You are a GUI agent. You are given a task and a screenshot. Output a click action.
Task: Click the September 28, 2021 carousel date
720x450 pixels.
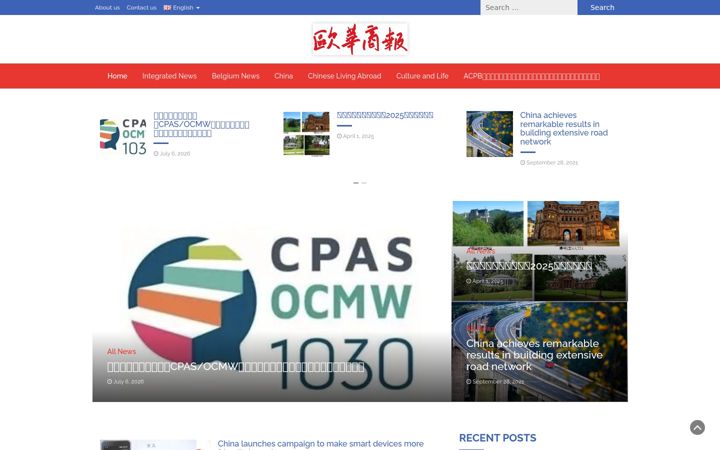[549, 163]
